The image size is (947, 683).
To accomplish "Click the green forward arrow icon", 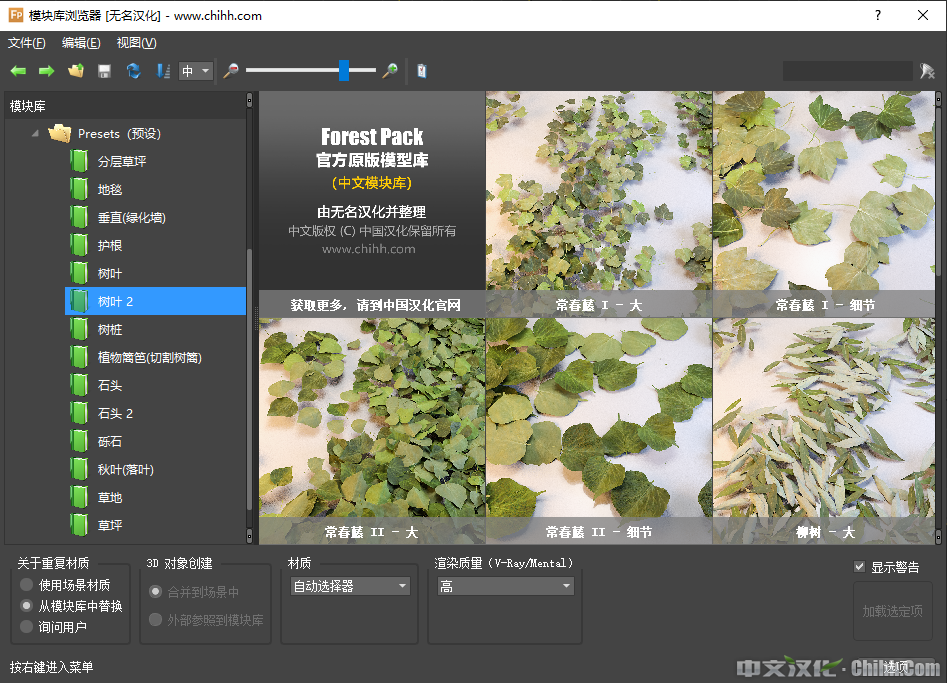I will (x=46, y=71).
